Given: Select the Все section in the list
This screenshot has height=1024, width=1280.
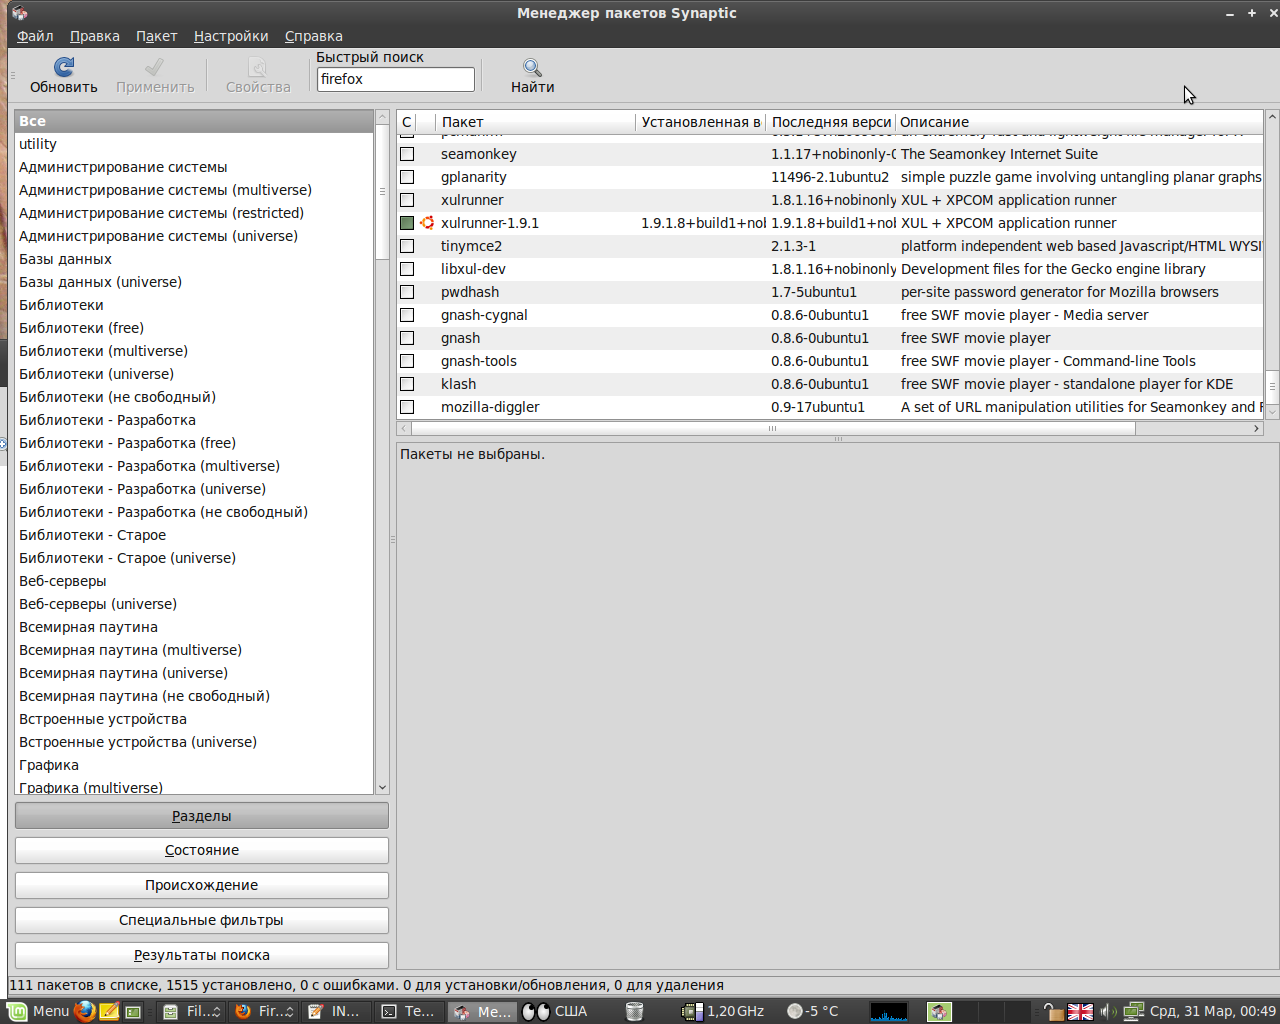Looking at the screenshot, I should [194, 121].
